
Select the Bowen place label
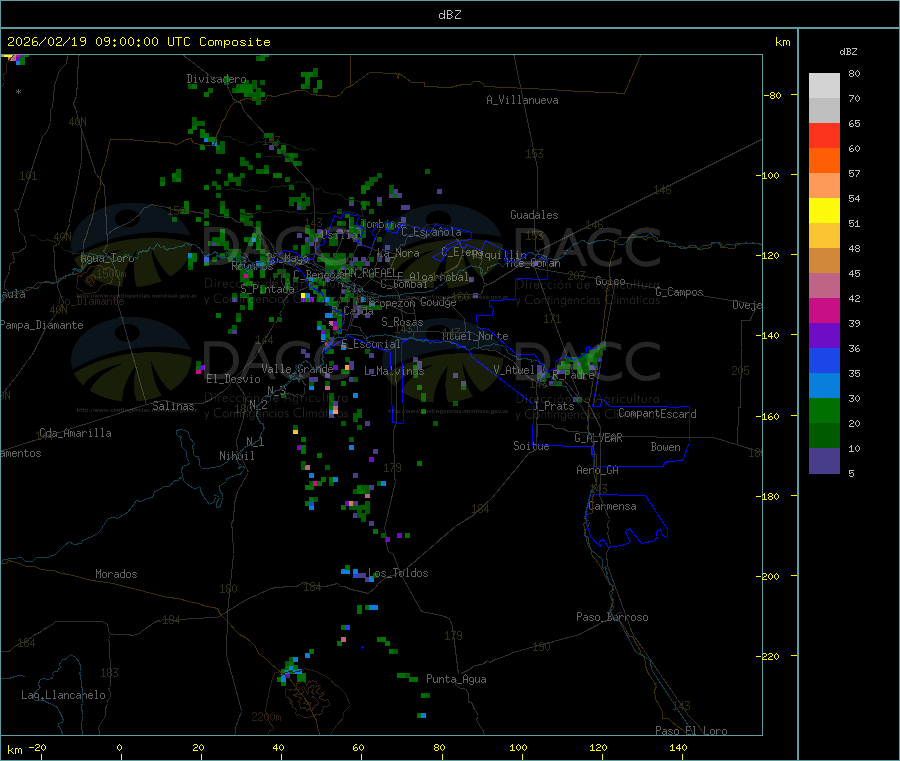coord(666,447)
